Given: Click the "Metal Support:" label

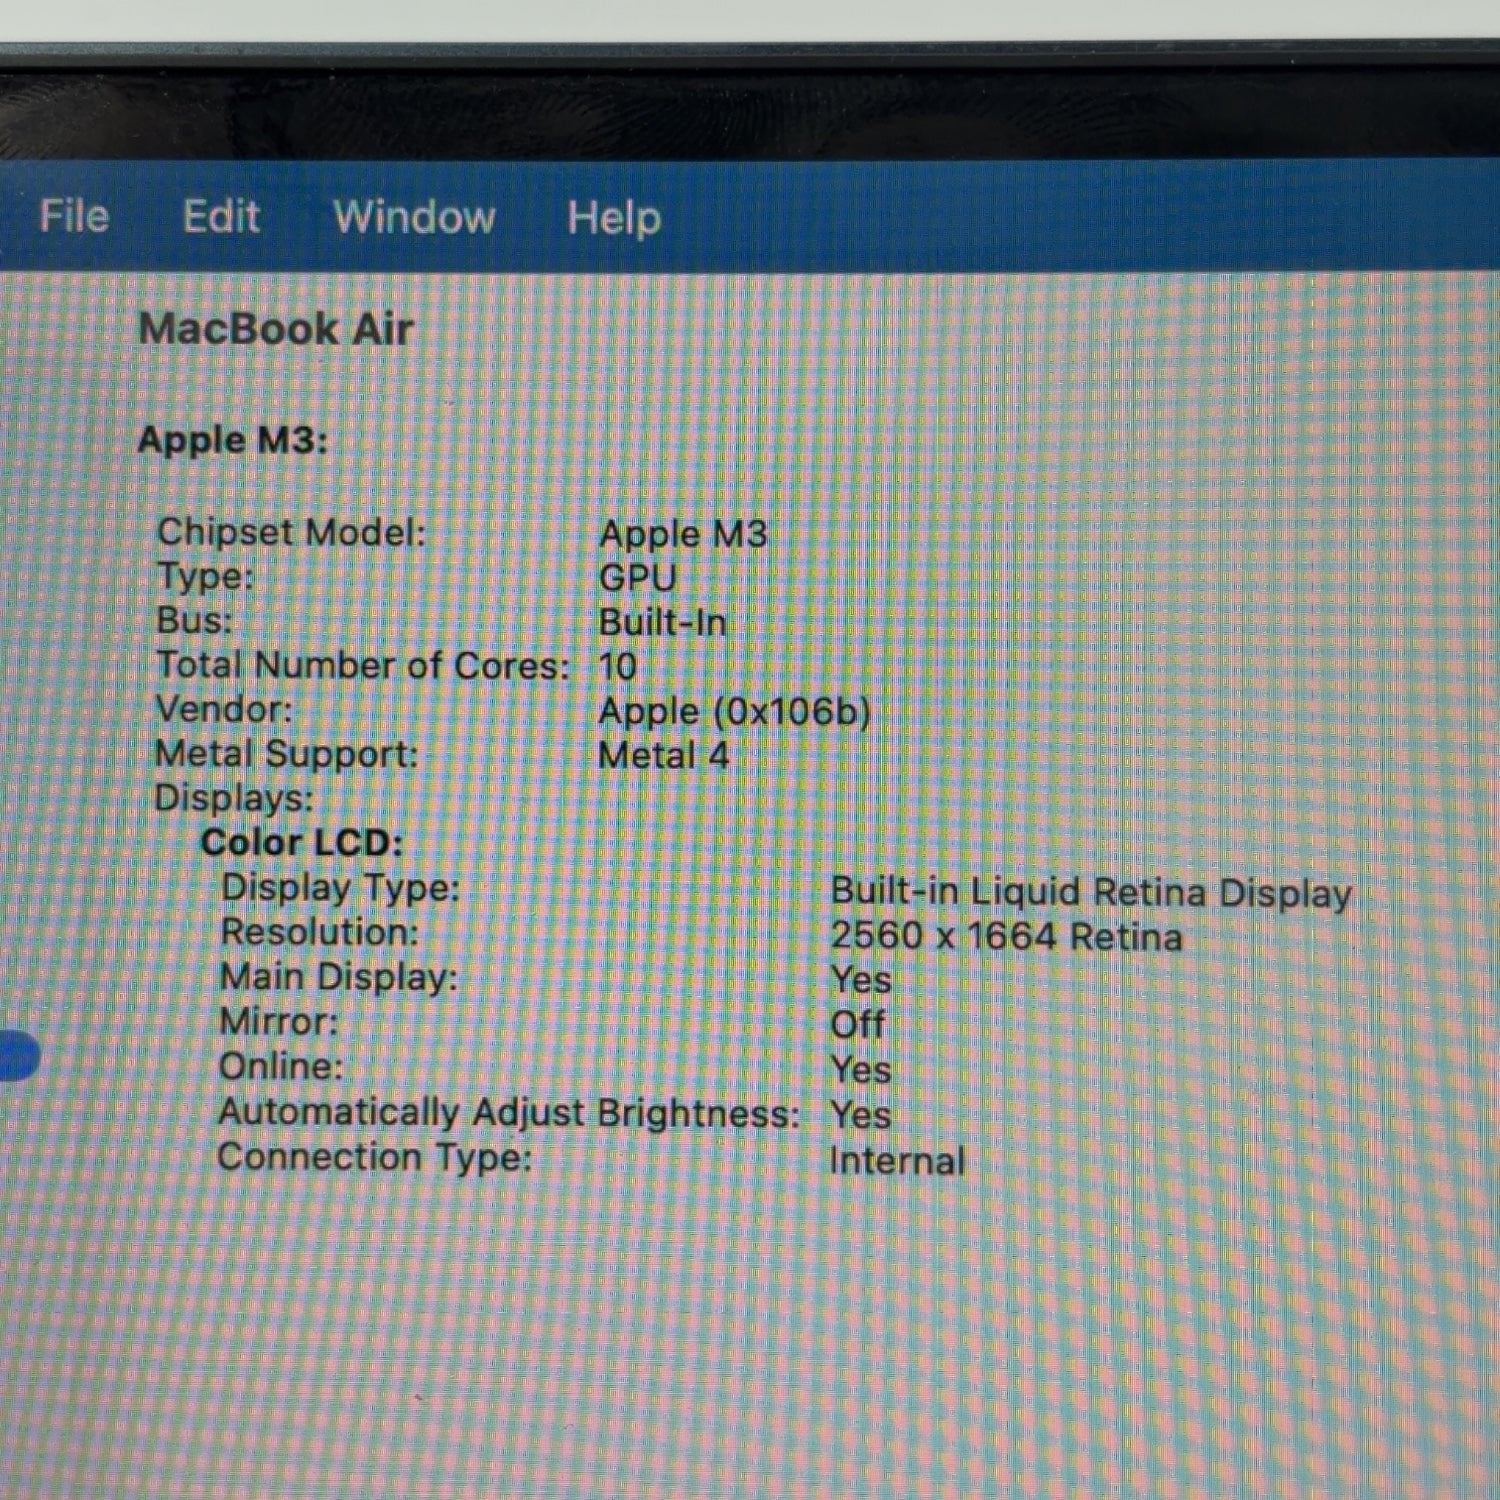Looking at the screenshot, I should click(x=287, y=754).
